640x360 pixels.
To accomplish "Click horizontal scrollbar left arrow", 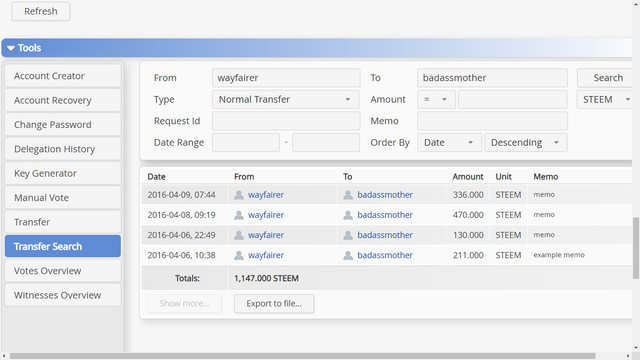I will click(4, 356).
